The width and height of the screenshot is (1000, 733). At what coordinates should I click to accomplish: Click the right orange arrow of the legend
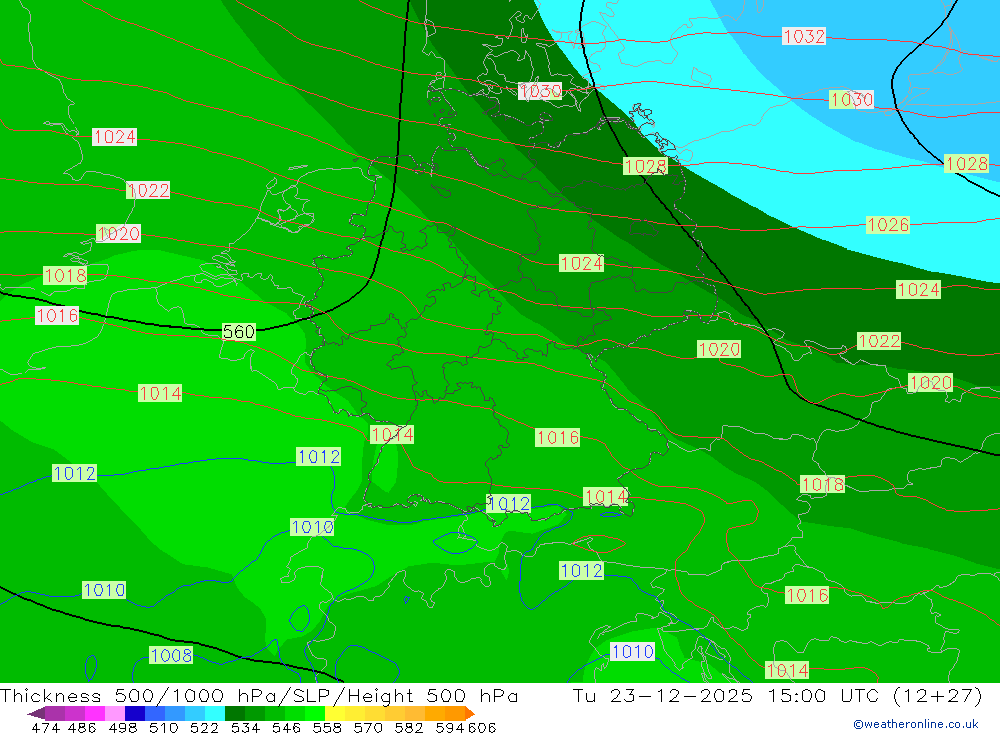(470, 713)
